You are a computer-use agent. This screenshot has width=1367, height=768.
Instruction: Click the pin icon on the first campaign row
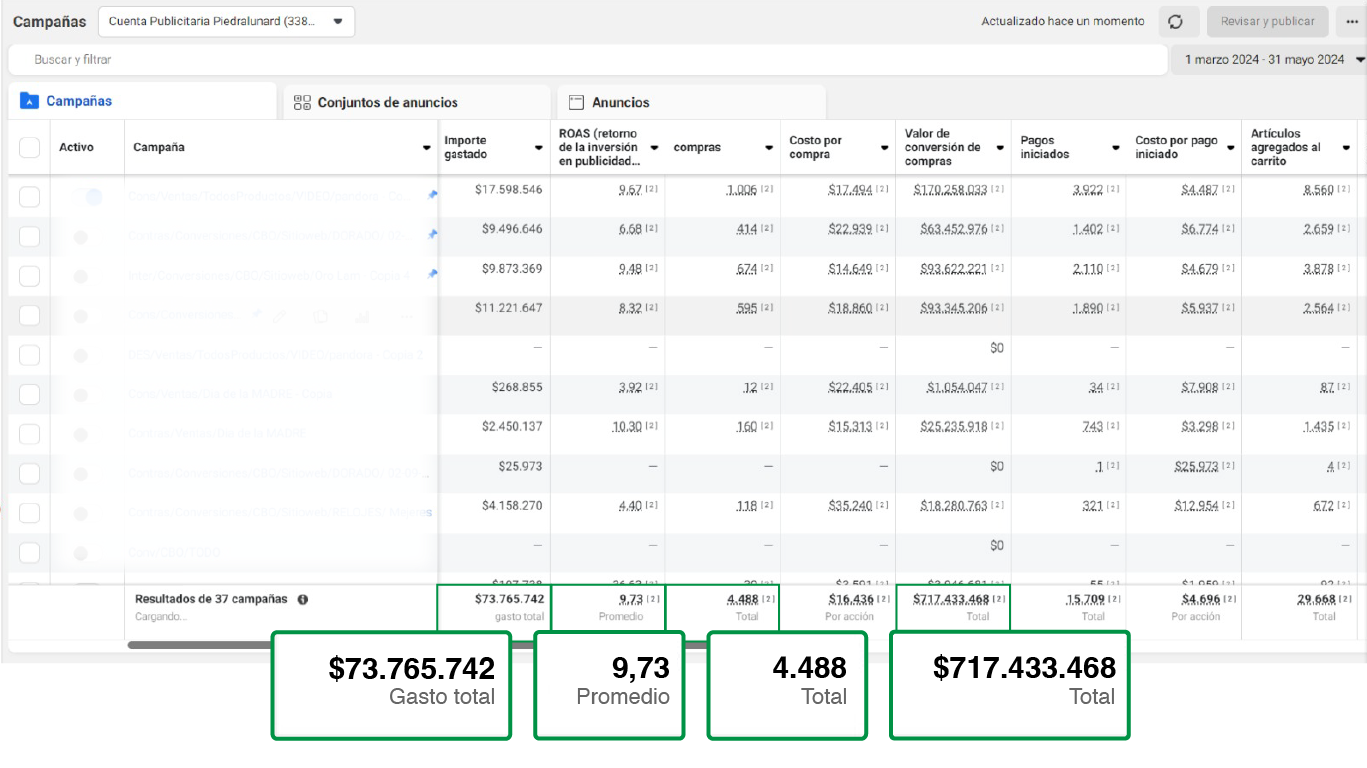pos(432,196)
